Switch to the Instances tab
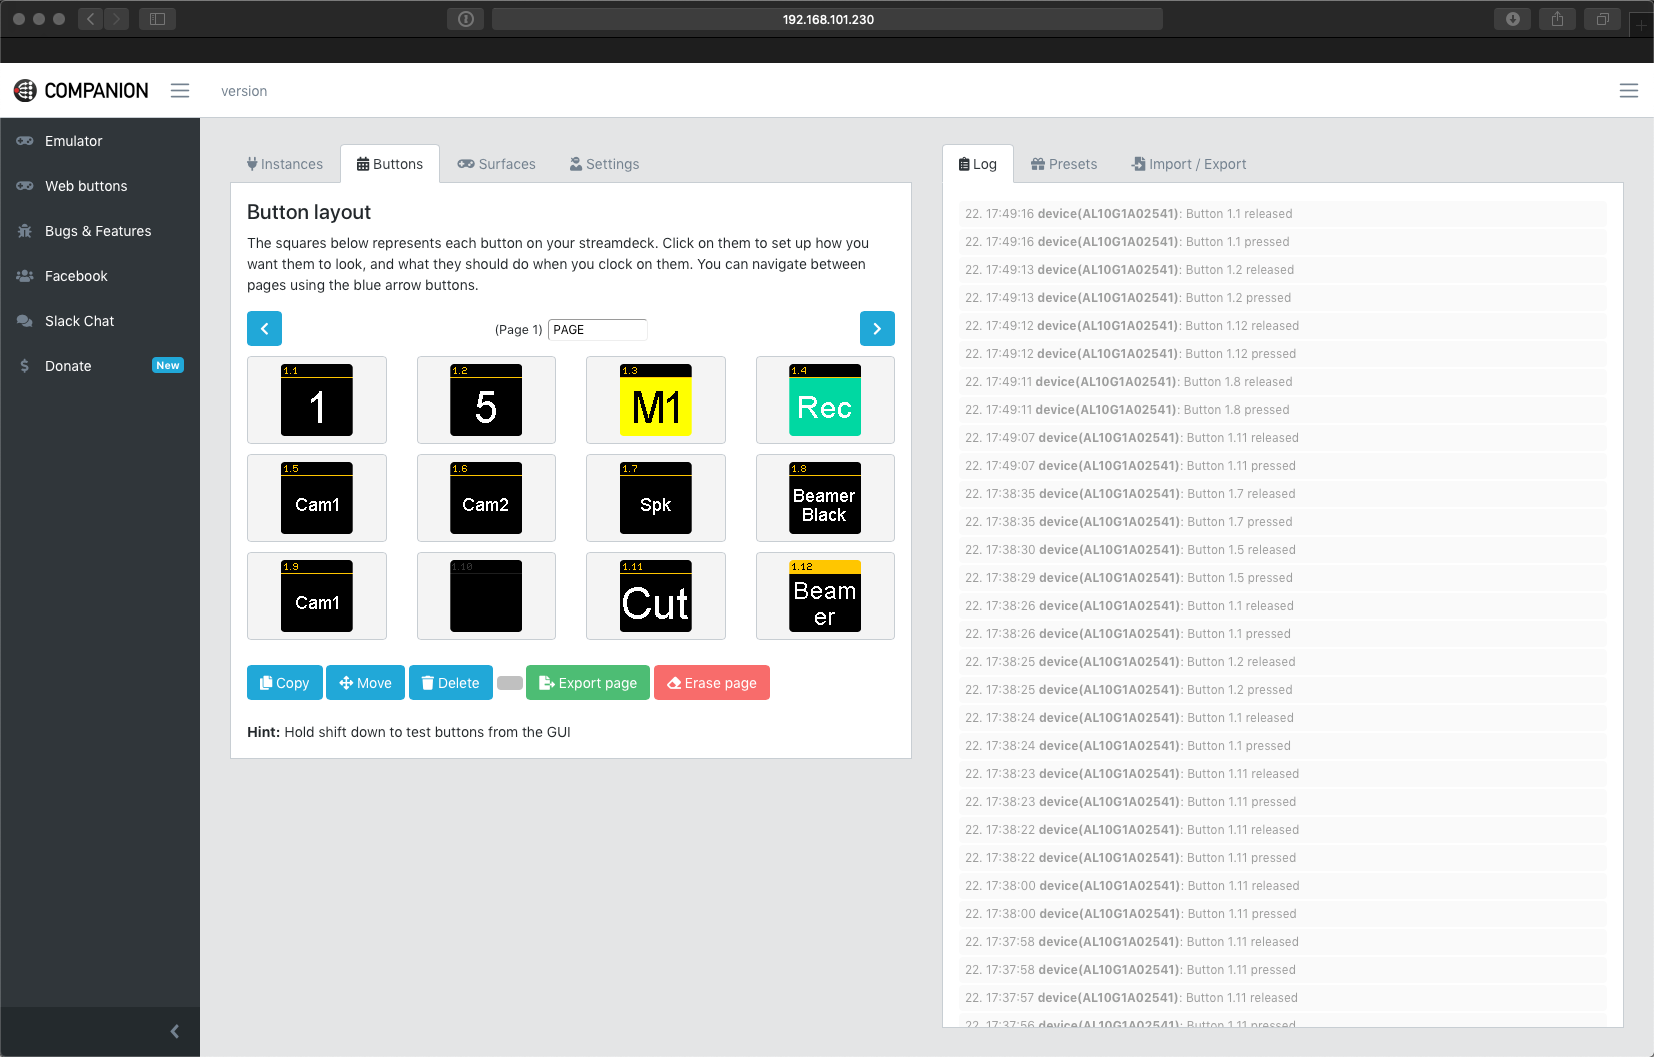Screen dimensions: 1654x1057 pyautogui.click(x=285, y=164)
